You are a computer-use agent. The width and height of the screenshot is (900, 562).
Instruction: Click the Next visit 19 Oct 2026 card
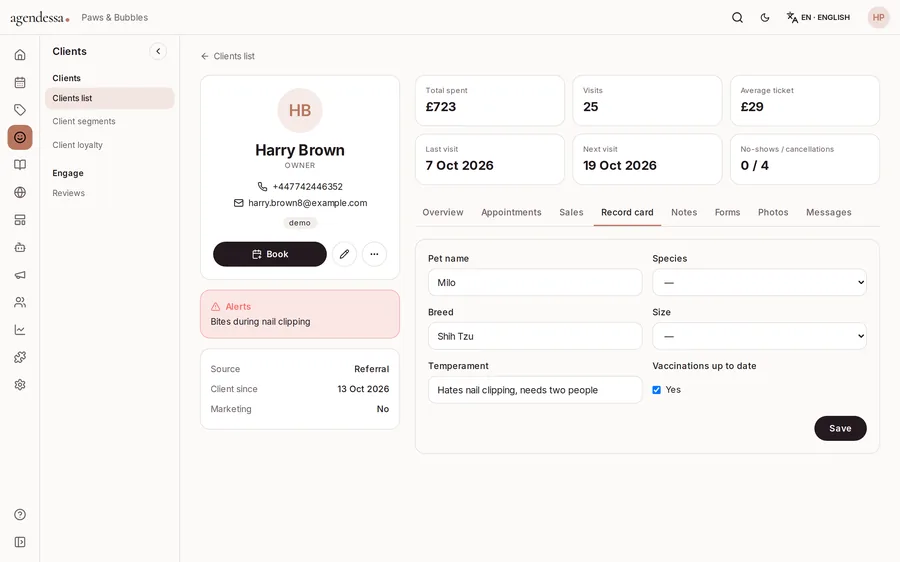click(647, 159)
